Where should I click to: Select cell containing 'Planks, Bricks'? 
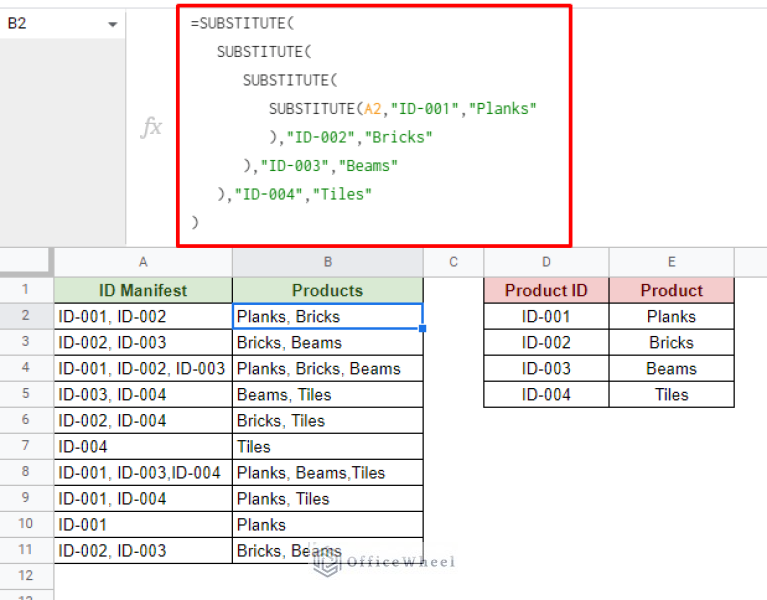click(328, 316)
